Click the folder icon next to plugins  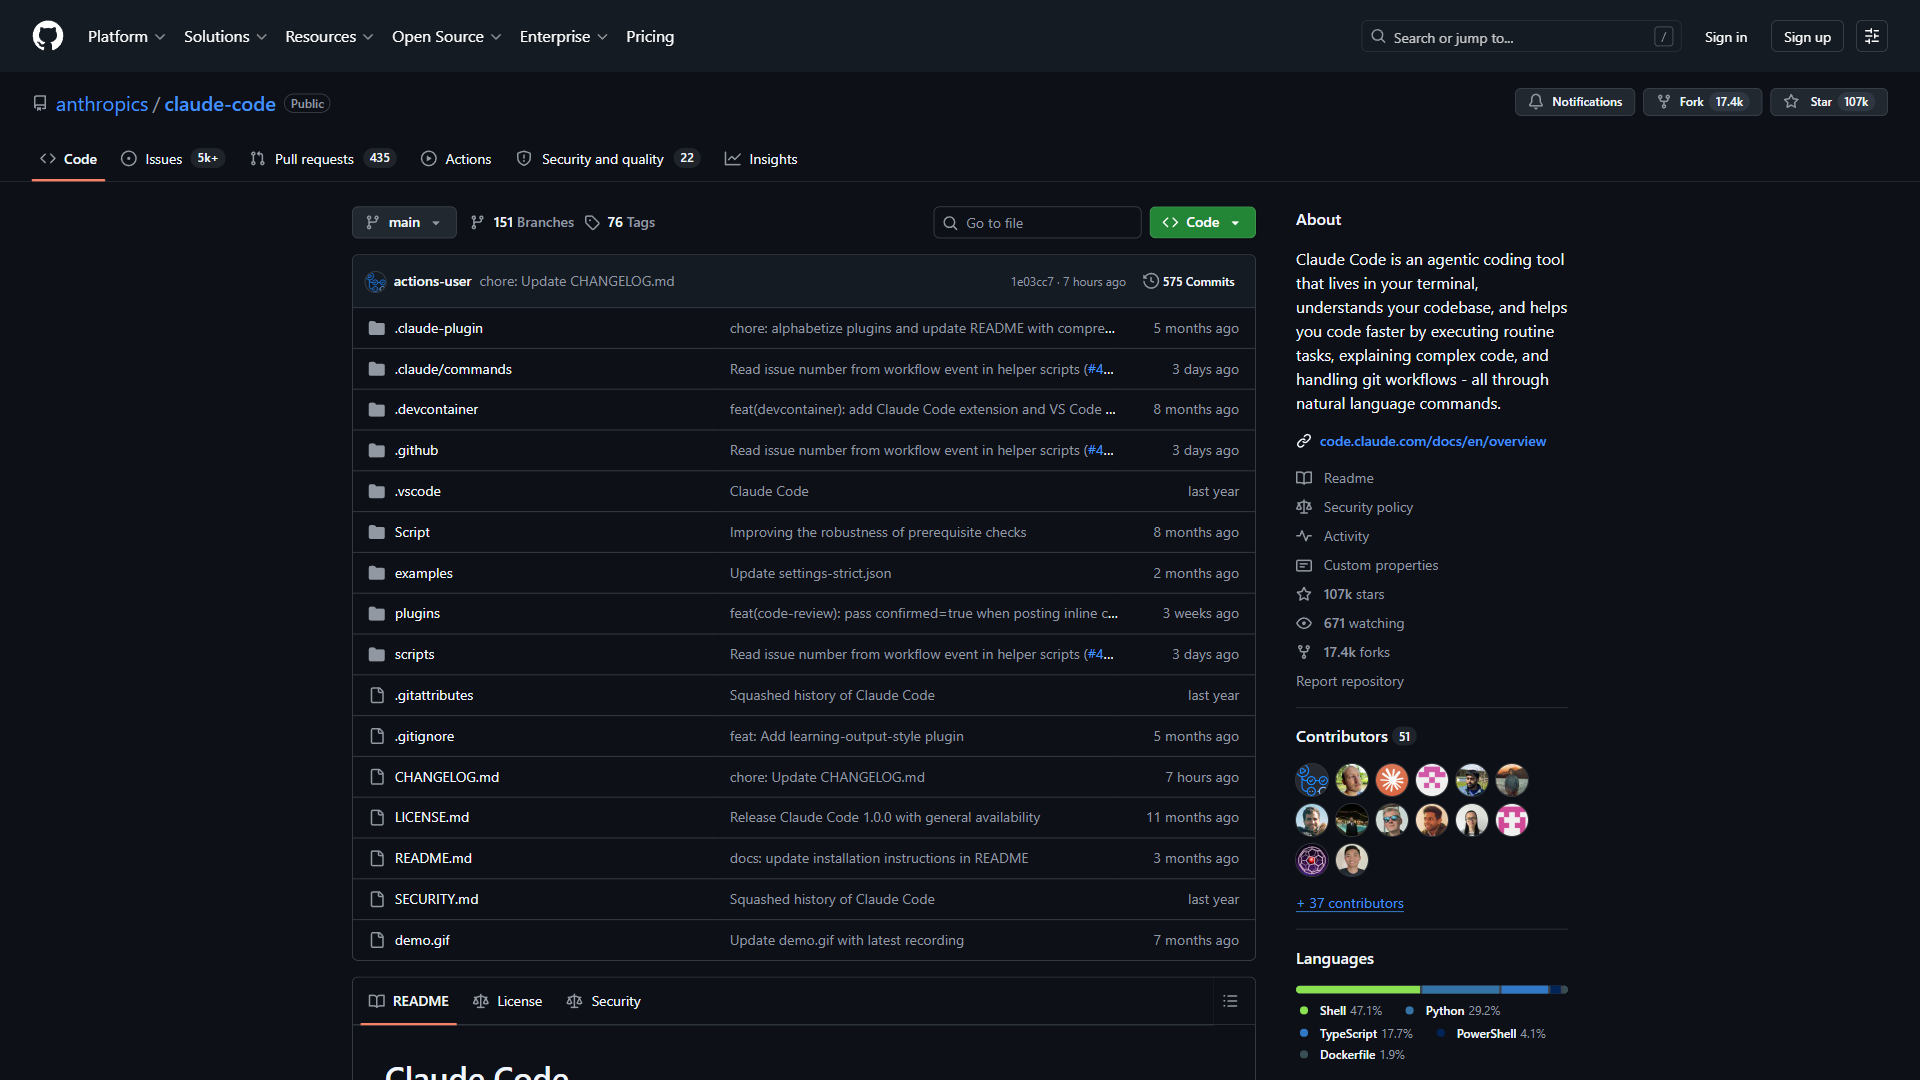[x=377, y=613]
